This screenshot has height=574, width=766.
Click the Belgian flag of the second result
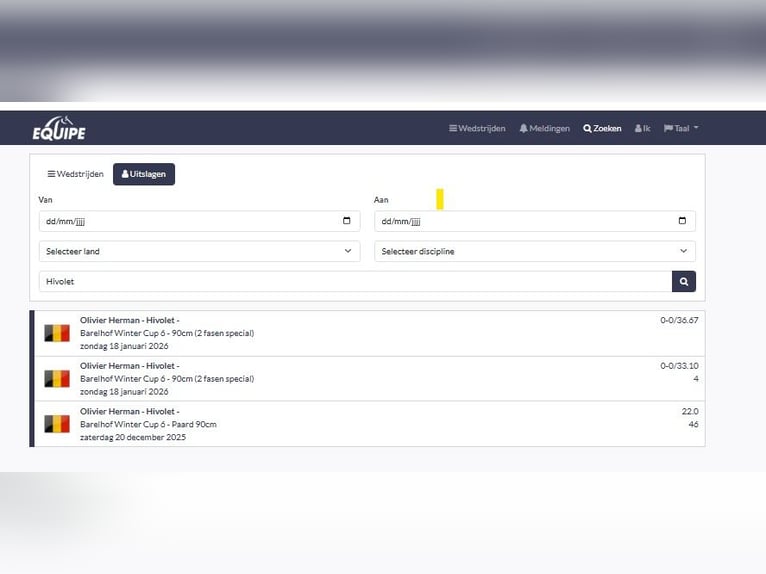(57, 379)
